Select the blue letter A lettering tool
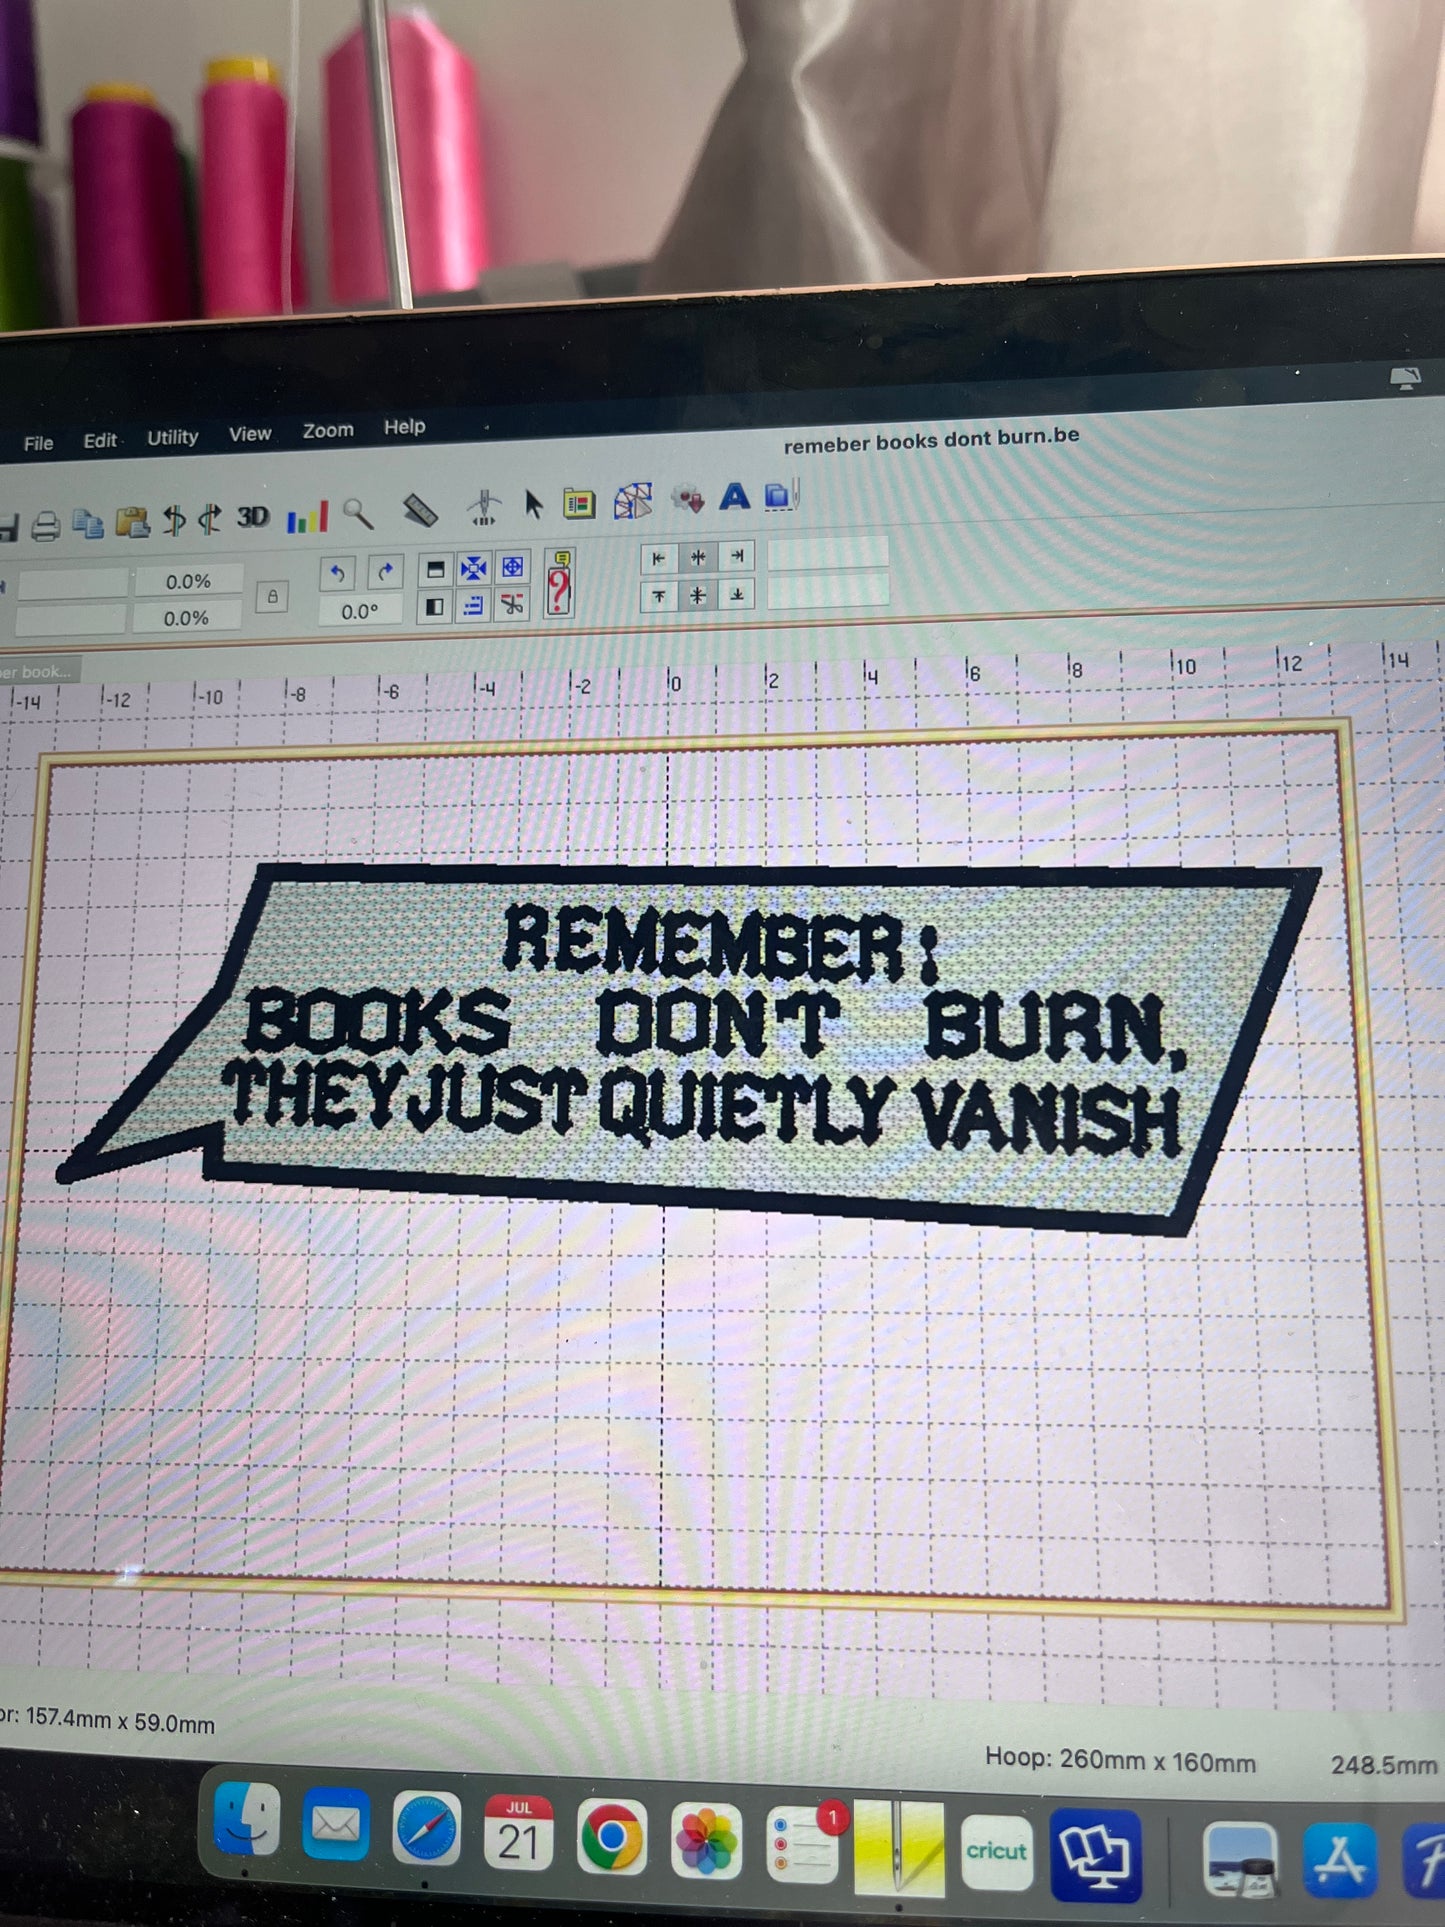This screenshot has height=1927, width=1445. [x=735, y=496]
